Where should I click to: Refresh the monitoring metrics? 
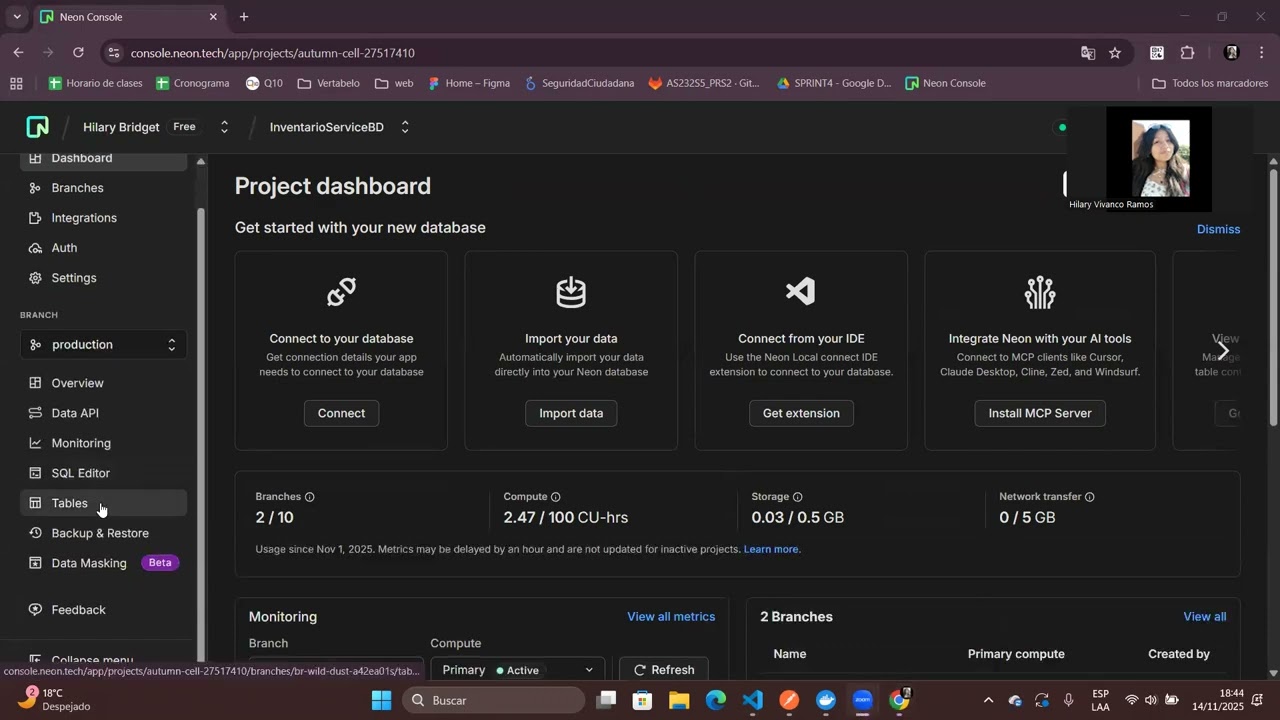664,670
